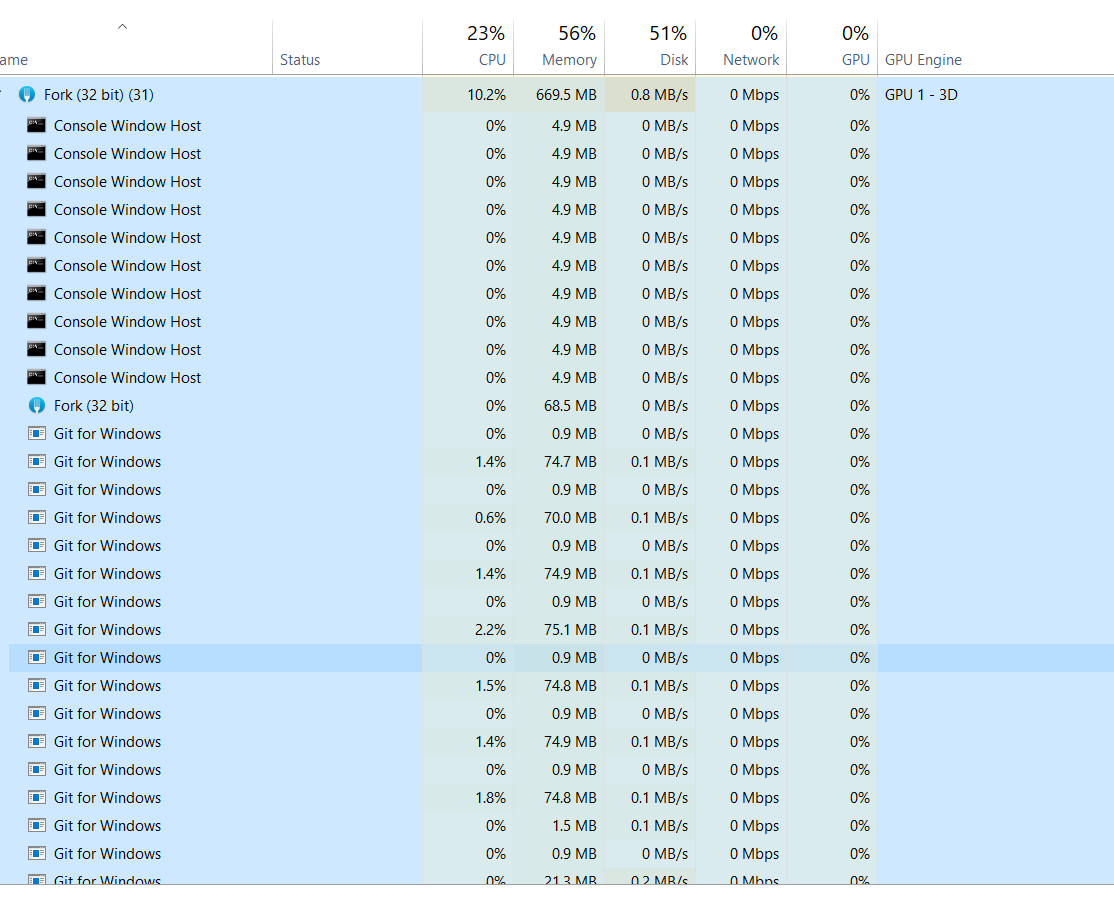Click the Git for Windows icon in the 1.8% CPU row
Image resolution: width=1114 pixels, height=901 pixels.
[37, 798]
